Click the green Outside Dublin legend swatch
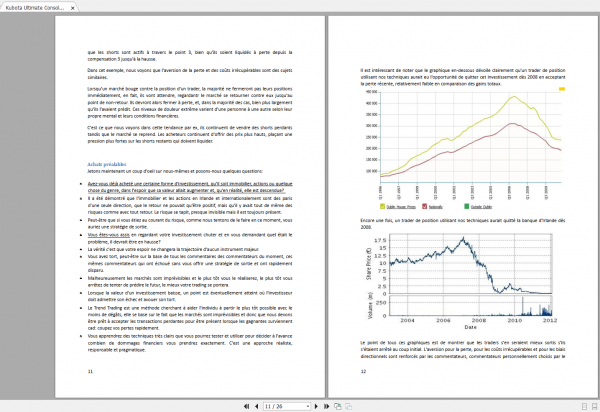This screenshot has width=600, height=412. pyautogui.click(x=466, y=207)
